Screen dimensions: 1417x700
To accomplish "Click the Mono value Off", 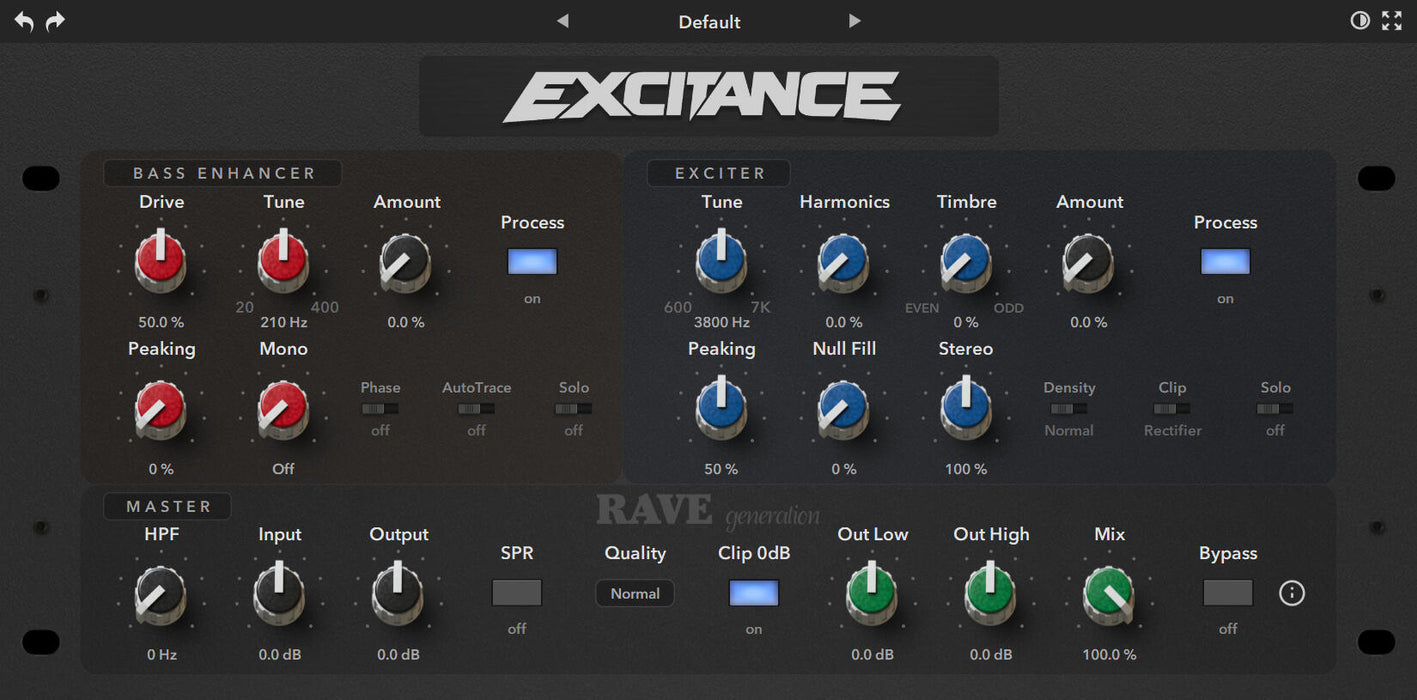I will click(x=283, y=469).
